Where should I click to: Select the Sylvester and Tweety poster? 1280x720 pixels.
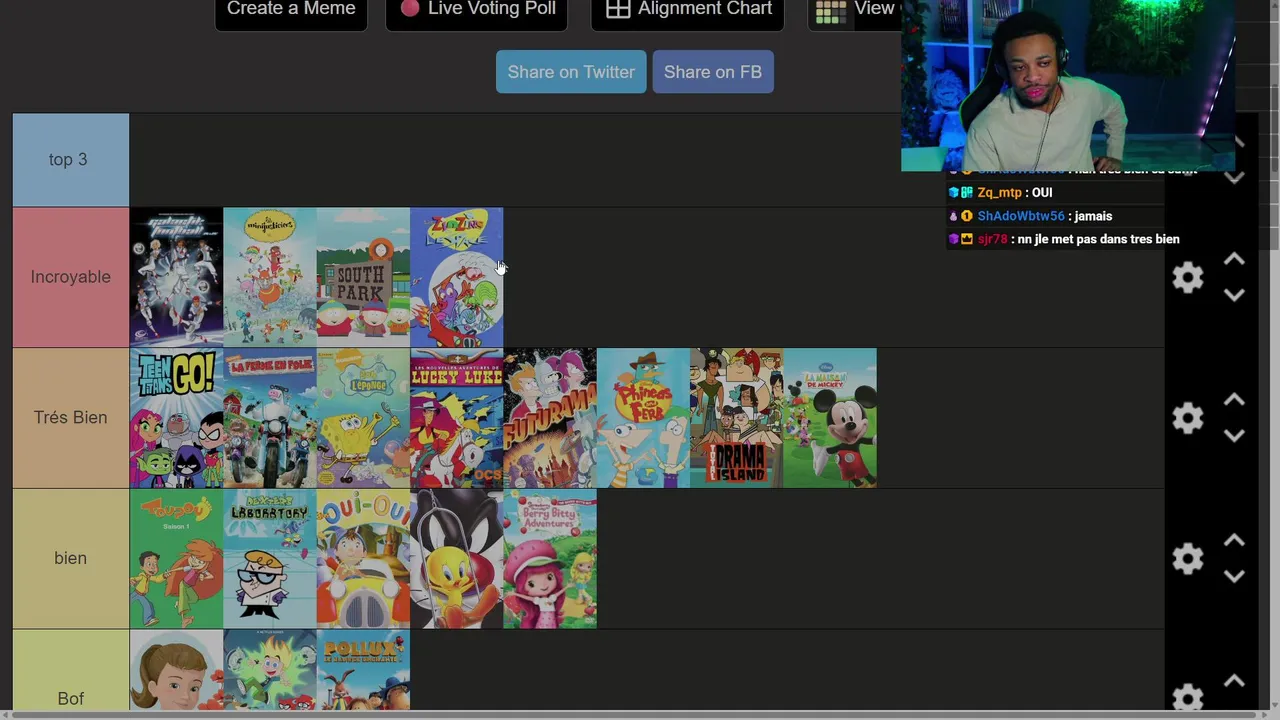tap(456, 558)
